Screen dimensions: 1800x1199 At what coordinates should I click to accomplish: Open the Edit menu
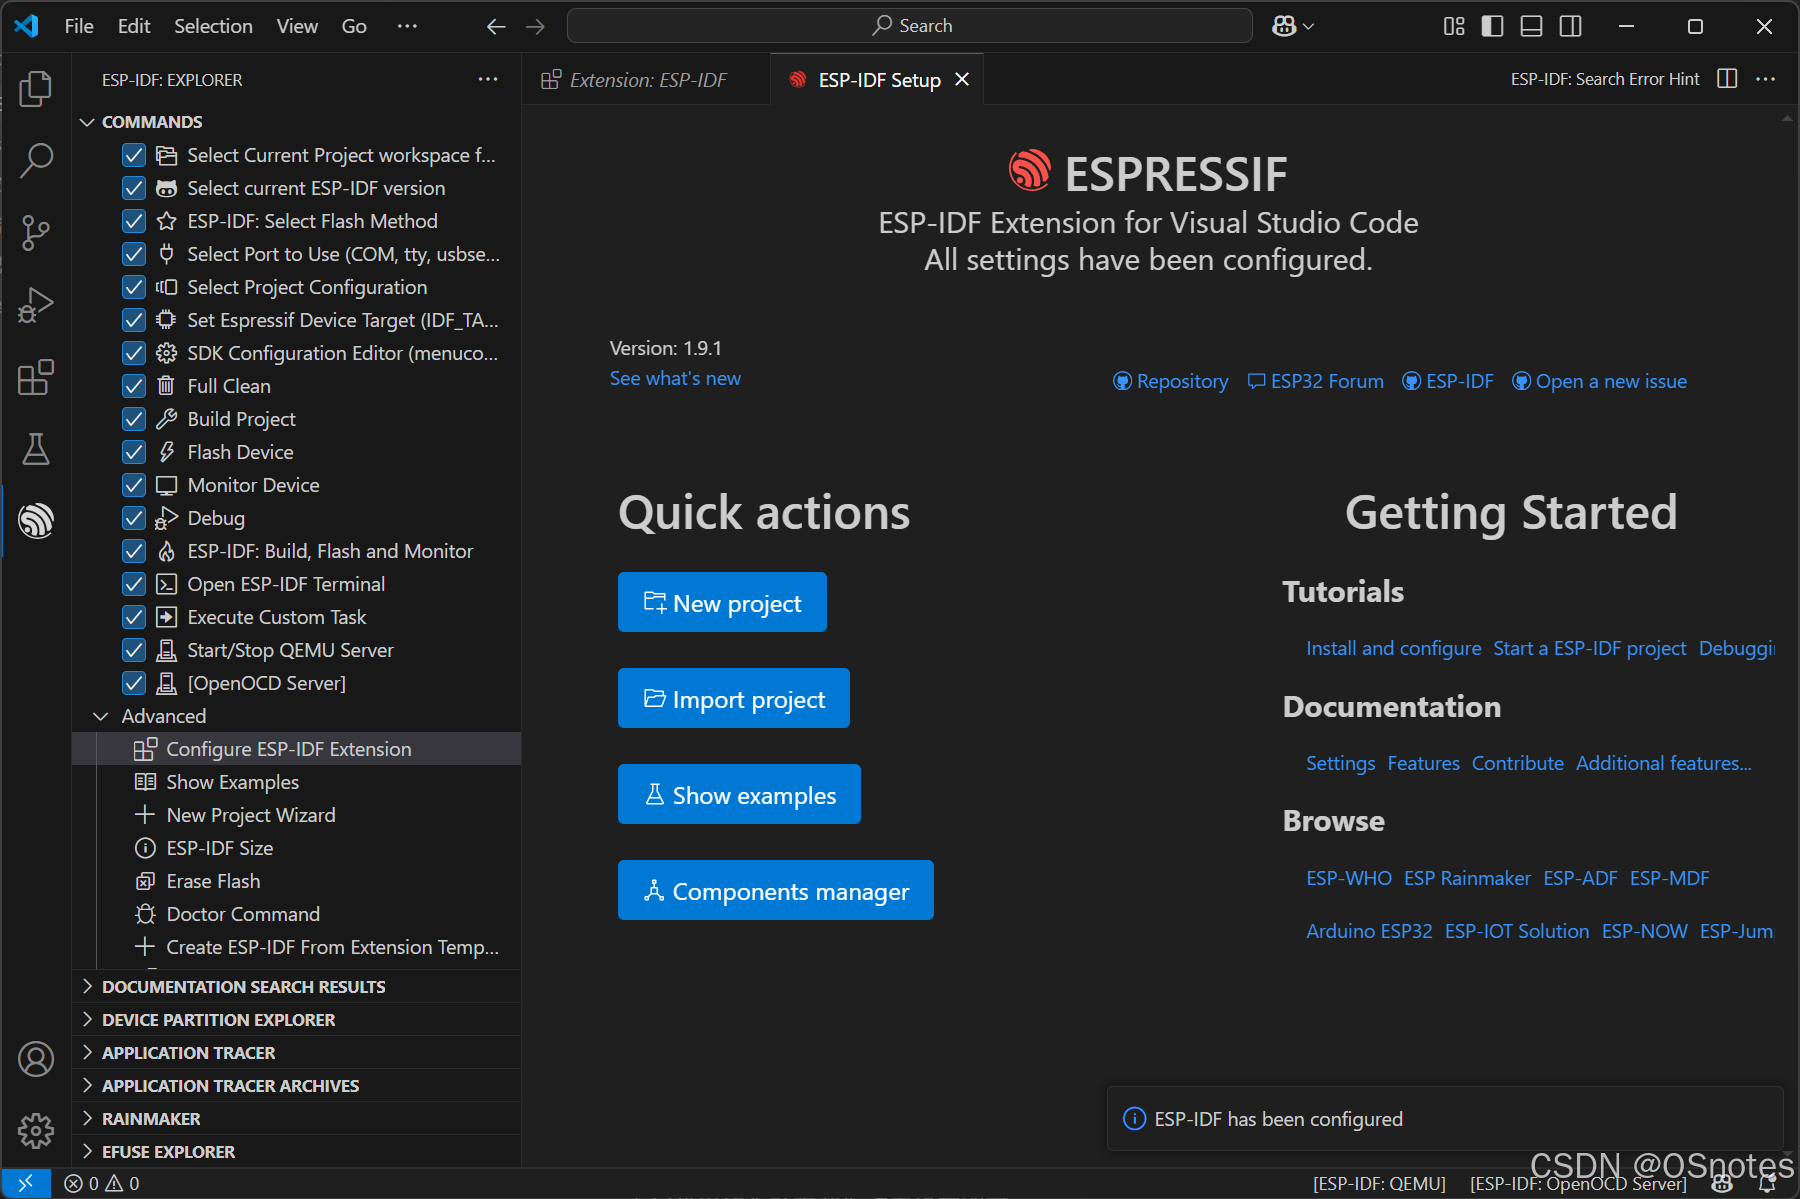(x=134, y=26)
